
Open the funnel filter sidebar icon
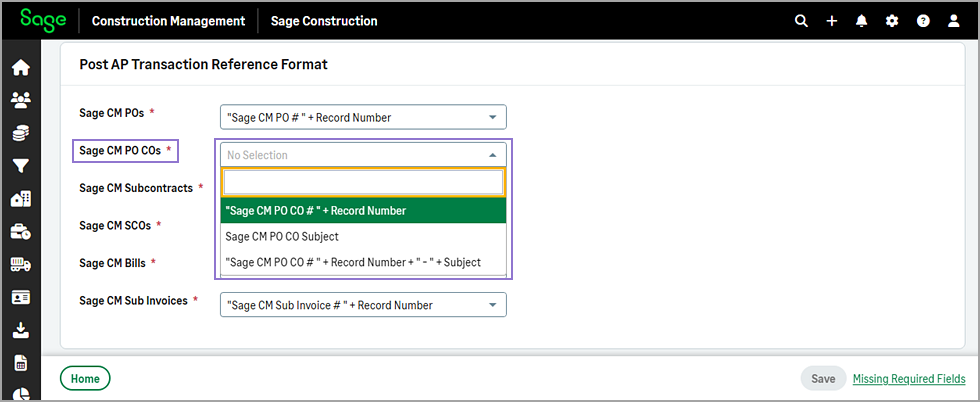[21, 166]
